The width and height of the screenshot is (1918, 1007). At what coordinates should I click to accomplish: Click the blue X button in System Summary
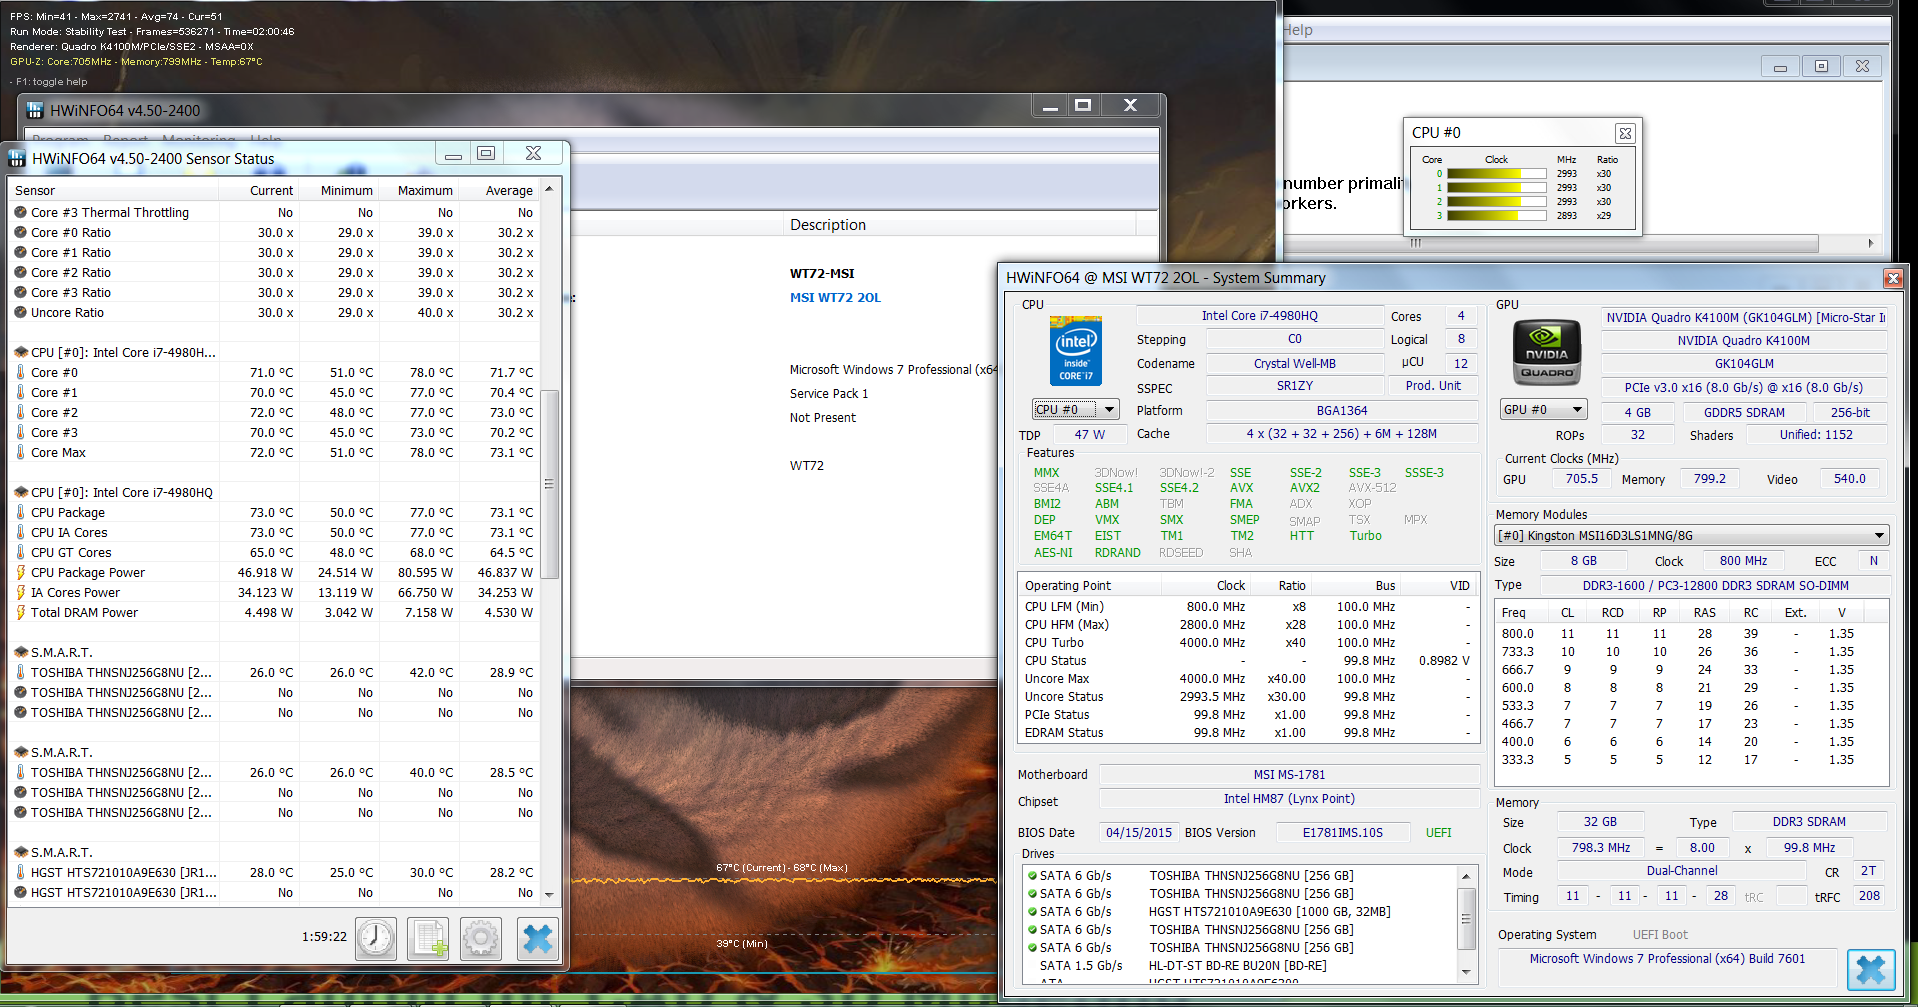point(1871,970)
